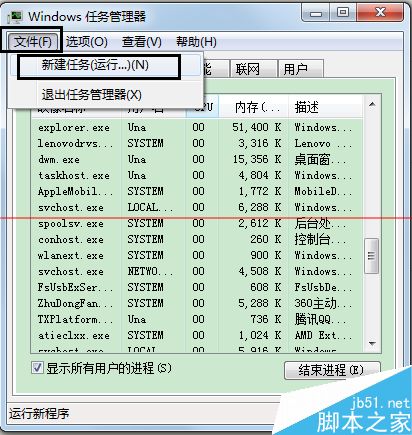Select the FsUsbExSer... process row

pos(197,287)
